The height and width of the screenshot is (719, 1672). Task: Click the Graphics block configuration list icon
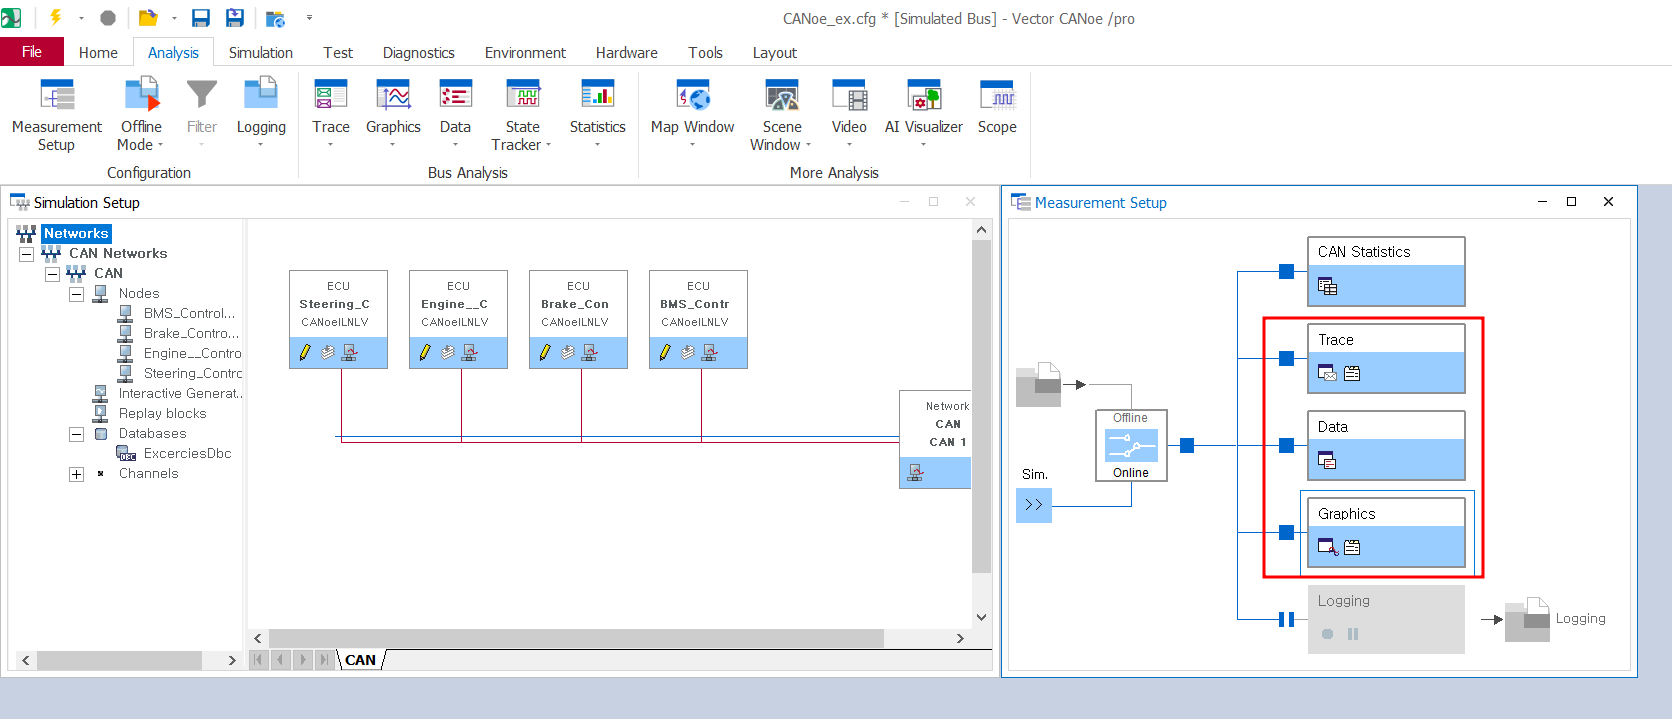[1352, 547]
